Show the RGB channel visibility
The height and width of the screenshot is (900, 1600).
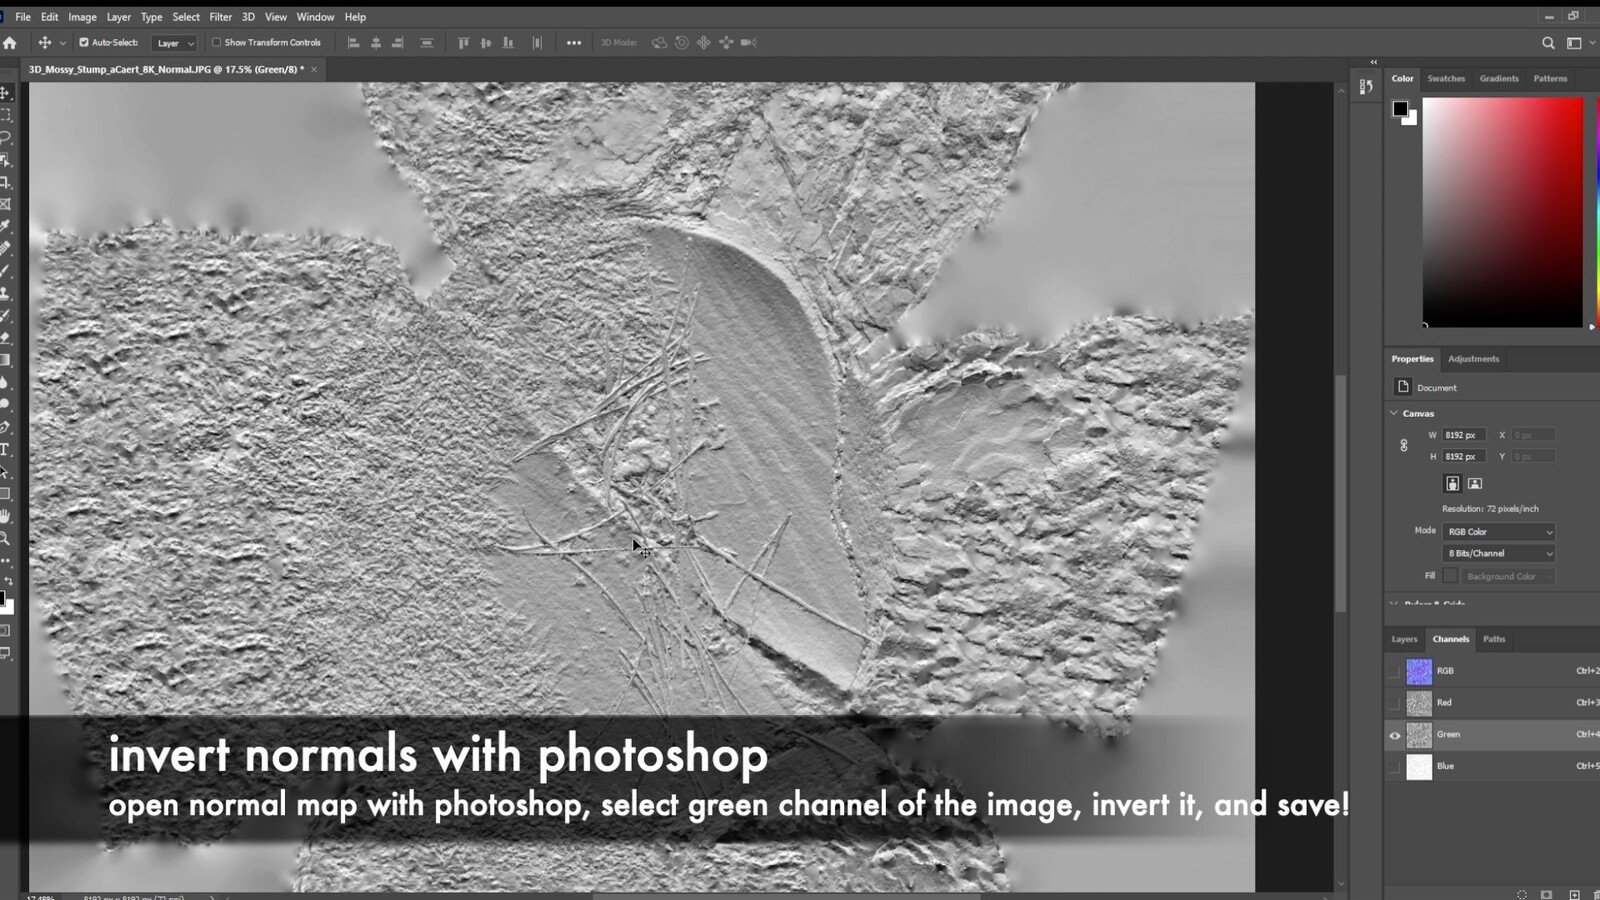click(1394, 671)
